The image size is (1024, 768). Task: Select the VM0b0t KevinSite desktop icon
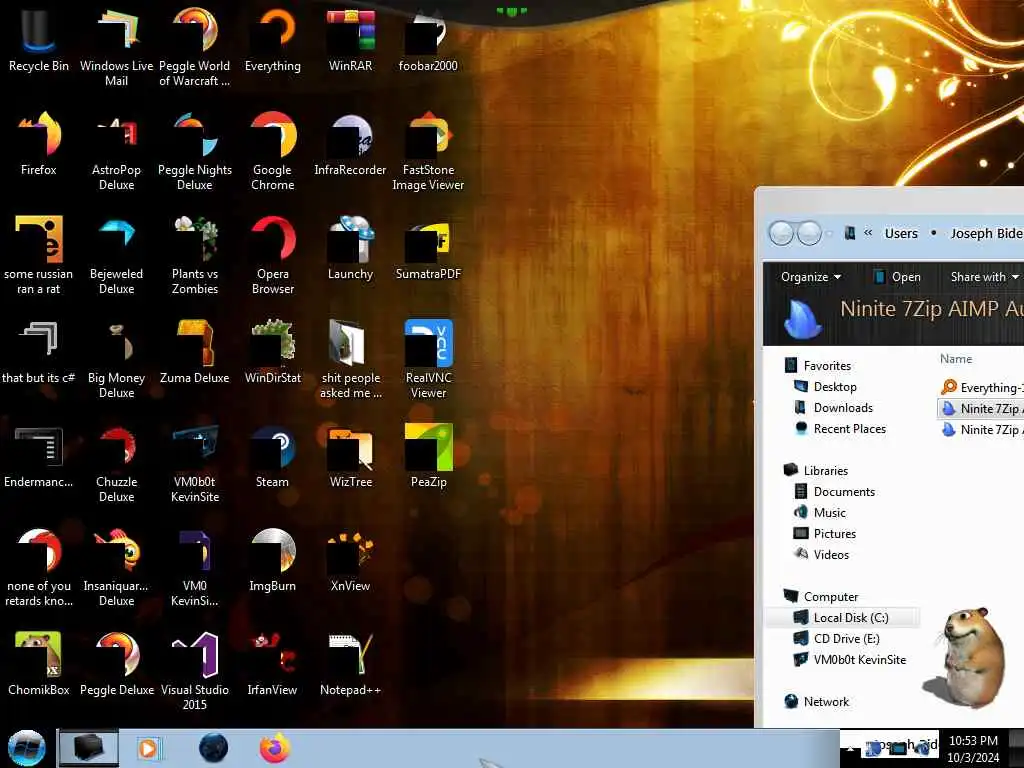coord(195,463)
